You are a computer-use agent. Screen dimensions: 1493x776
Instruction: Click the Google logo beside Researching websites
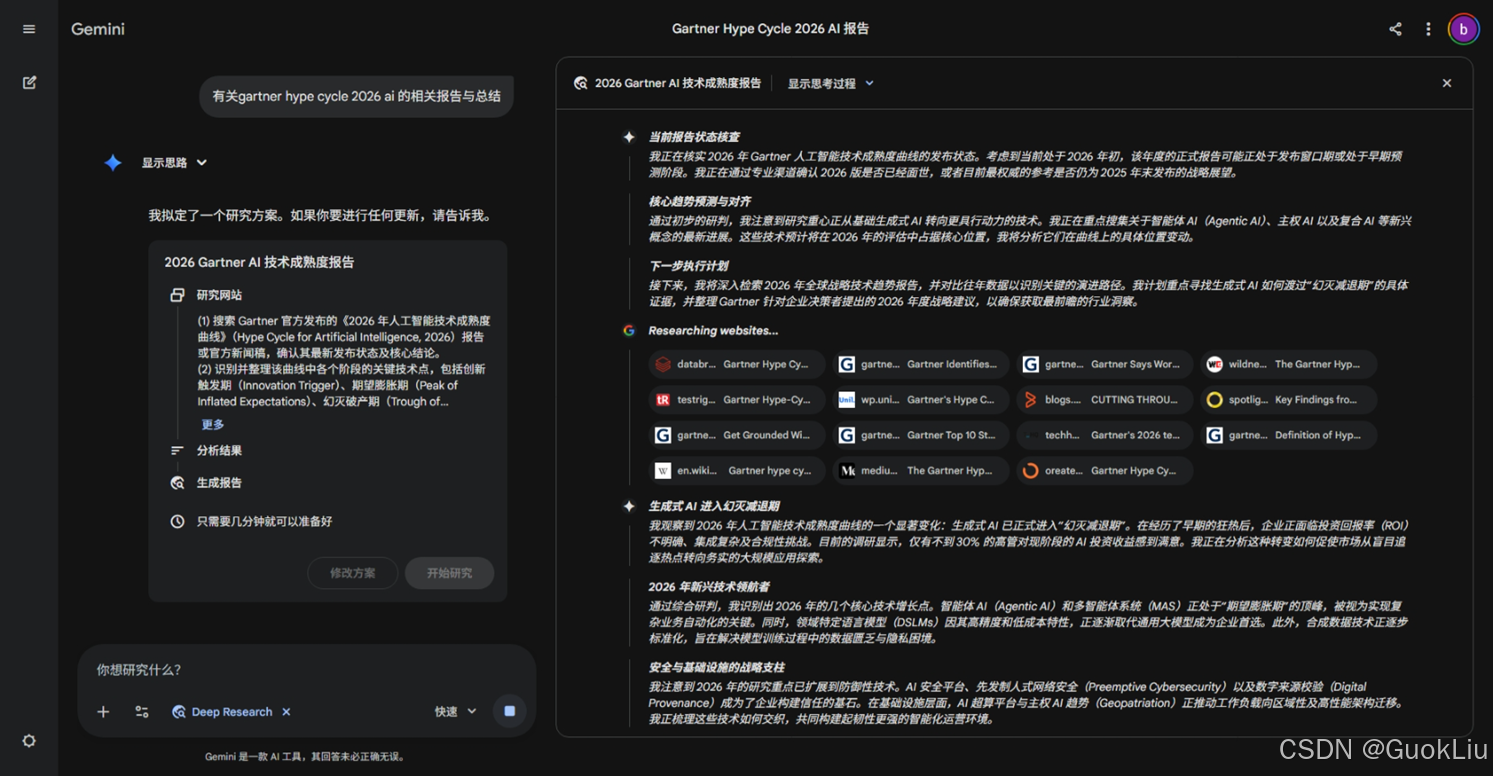point(629,330)
